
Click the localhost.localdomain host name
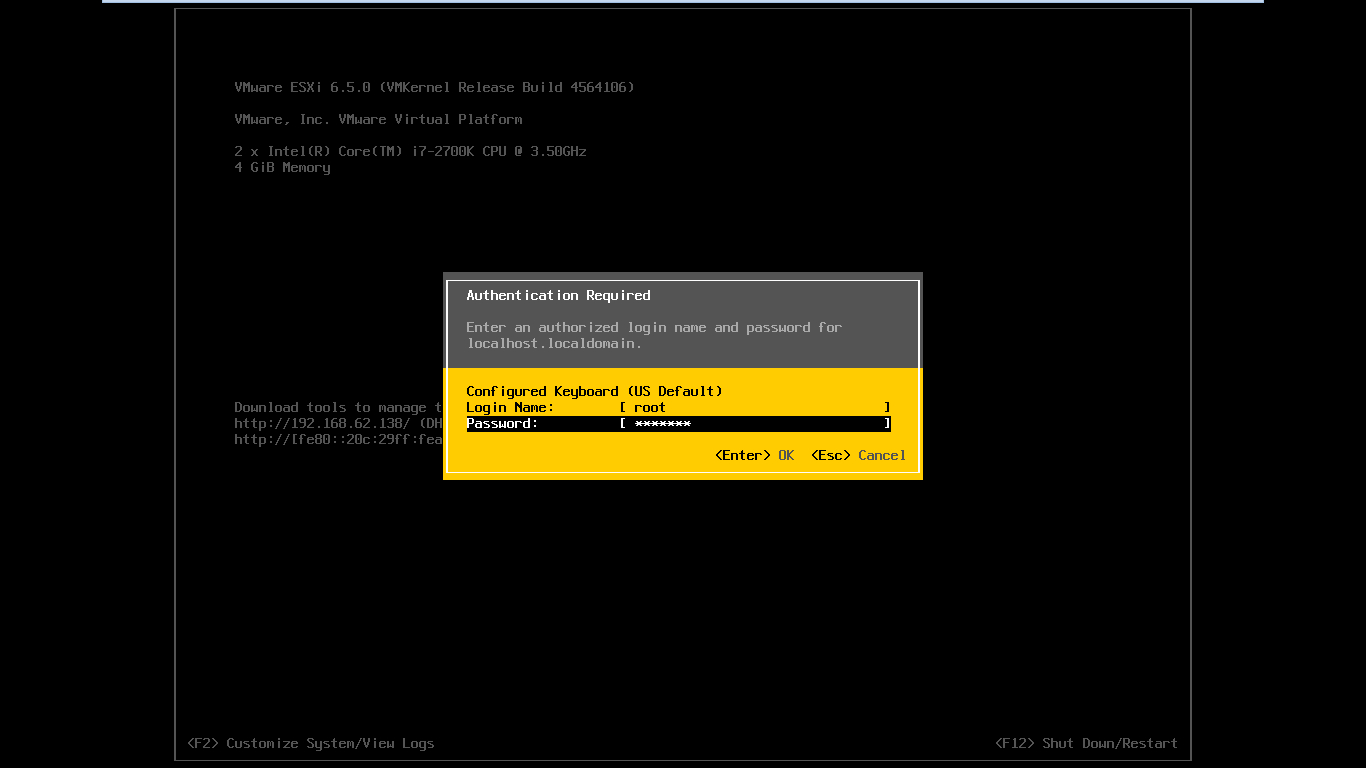[x=554, y=343]
